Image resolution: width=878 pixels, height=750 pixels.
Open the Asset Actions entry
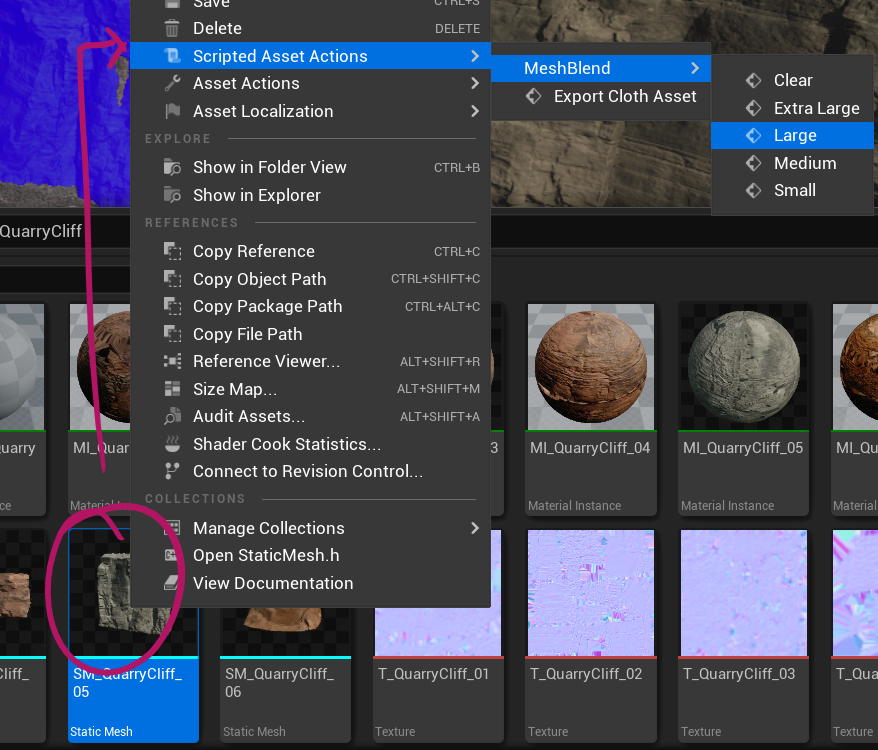pos(311,83)
